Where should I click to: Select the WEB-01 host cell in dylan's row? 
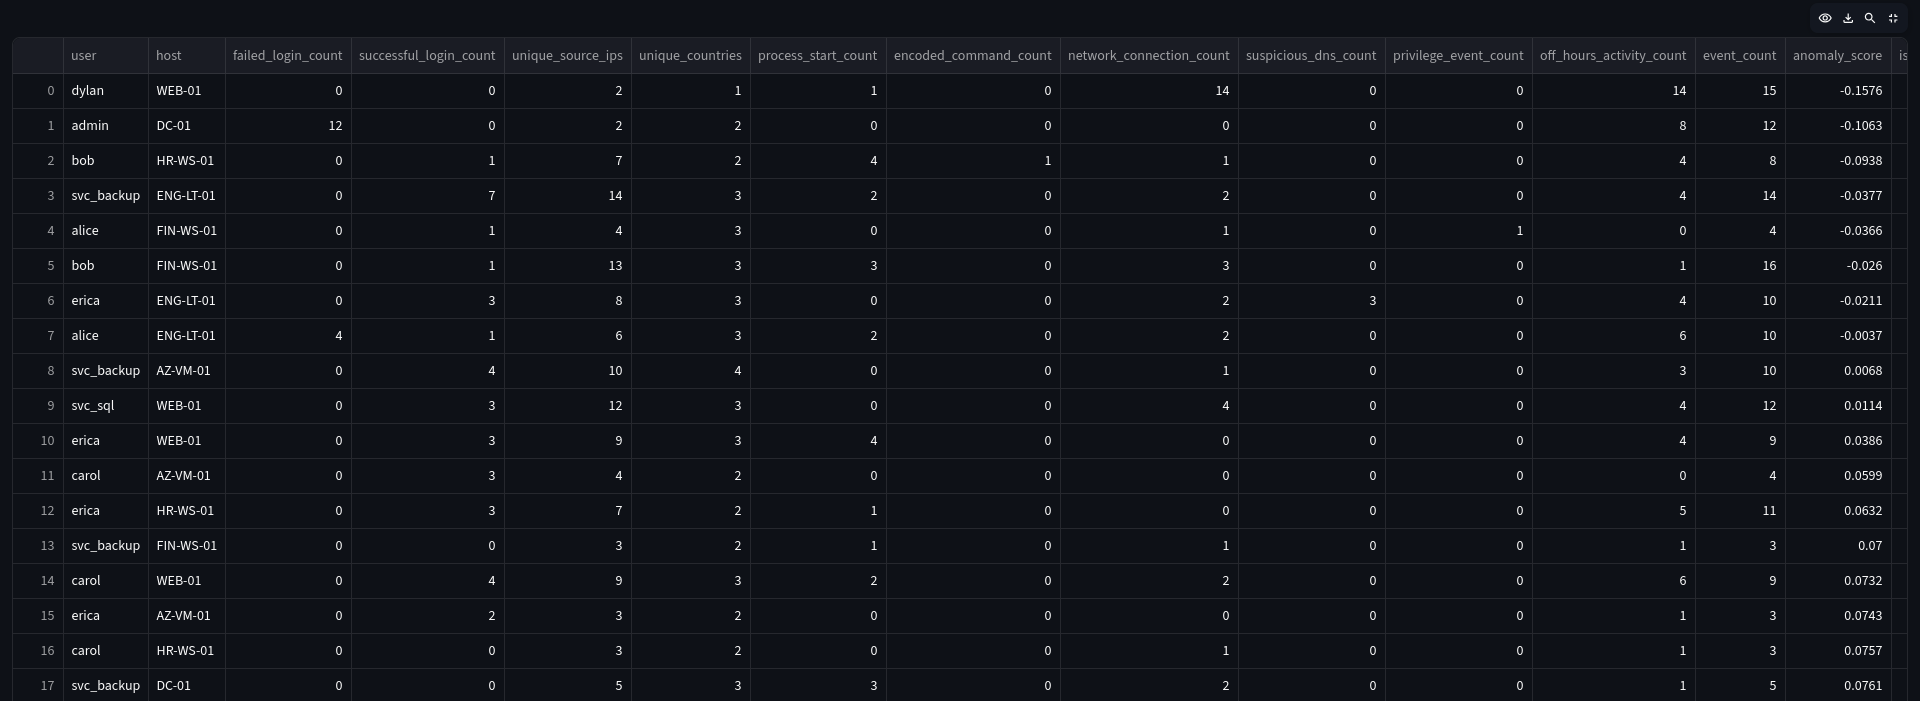tap(187, 91)
